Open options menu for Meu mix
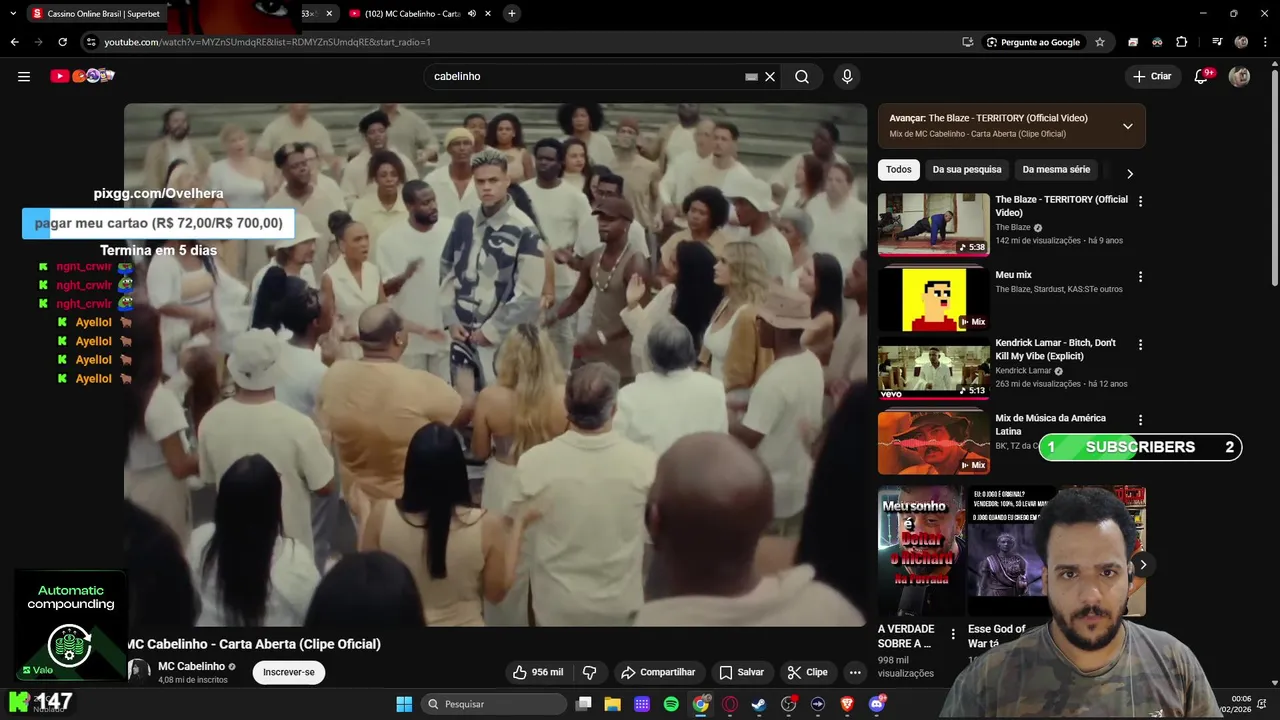The image size is (1280, 720). coord(1140,277)
